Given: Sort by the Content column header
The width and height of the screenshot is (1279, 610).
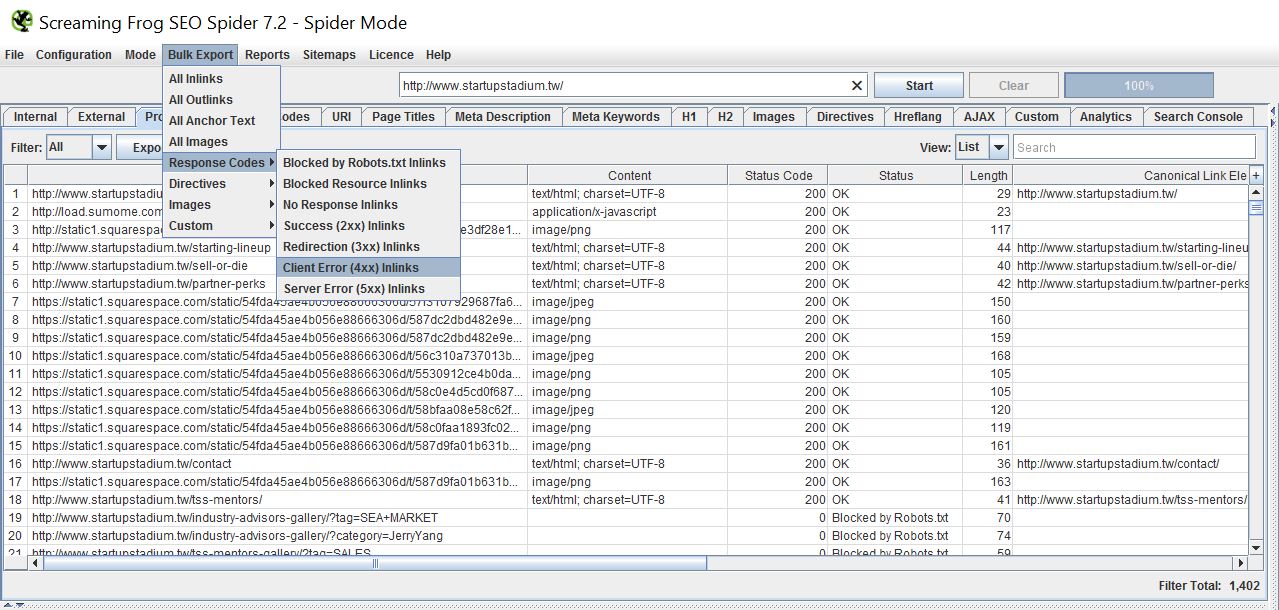Looking at the screenshot, I should click(x=629, y=175).
